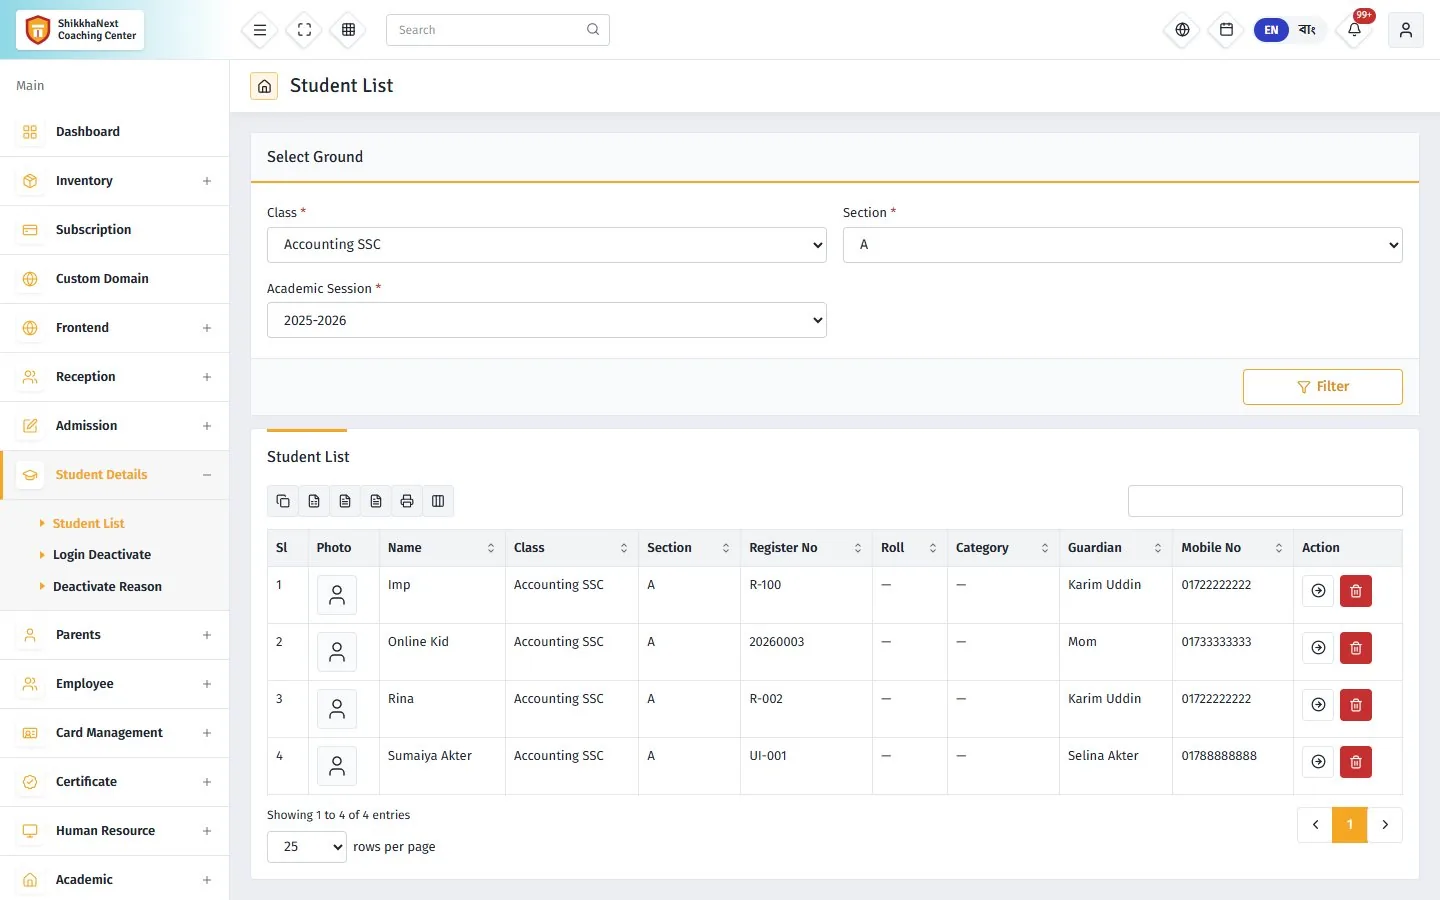Click the print icon in table toolbar
The height and width of the screenshot is (900, 1440).
(x=407, y=501)
